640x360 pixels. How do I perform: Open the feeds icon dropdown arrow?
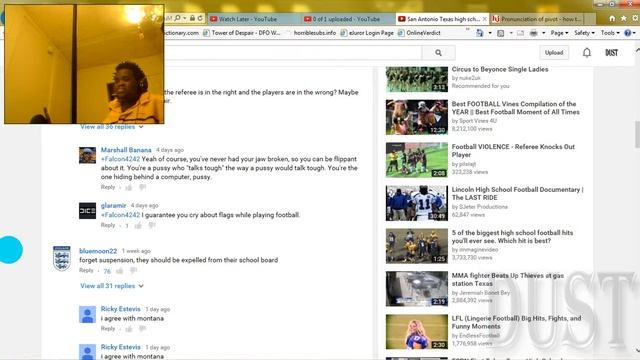[x=511, y=33]
